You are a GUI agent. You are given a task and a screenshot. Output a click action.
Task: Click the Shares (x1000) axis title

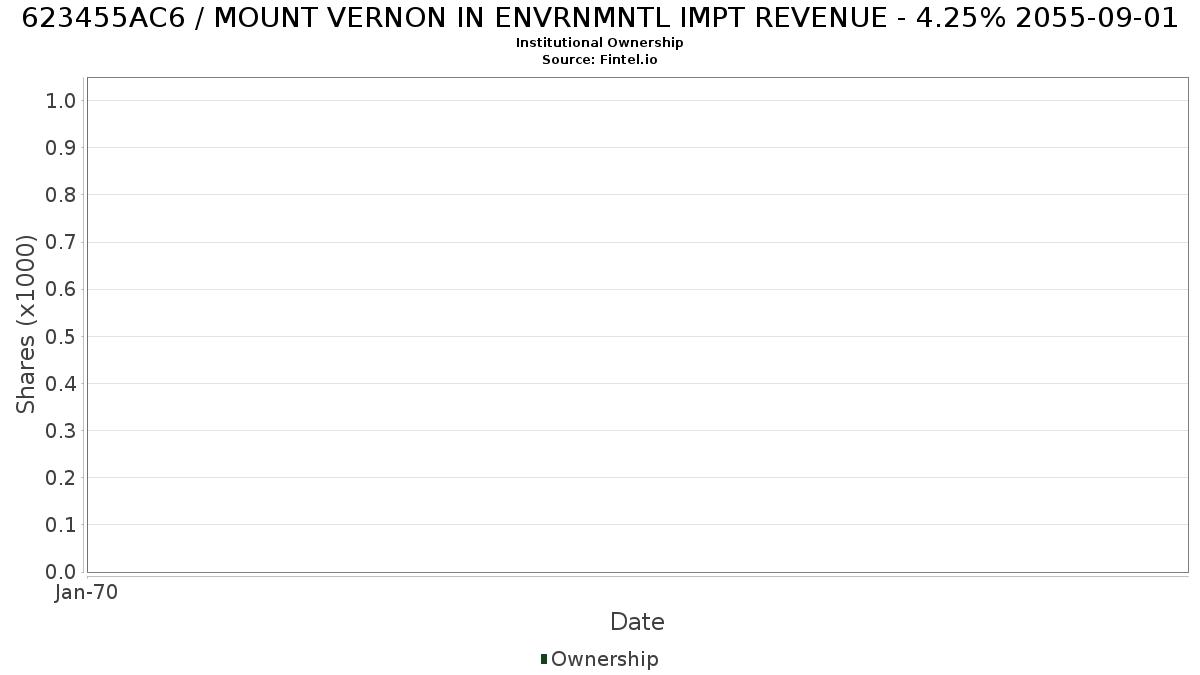(x=26, y=324)
